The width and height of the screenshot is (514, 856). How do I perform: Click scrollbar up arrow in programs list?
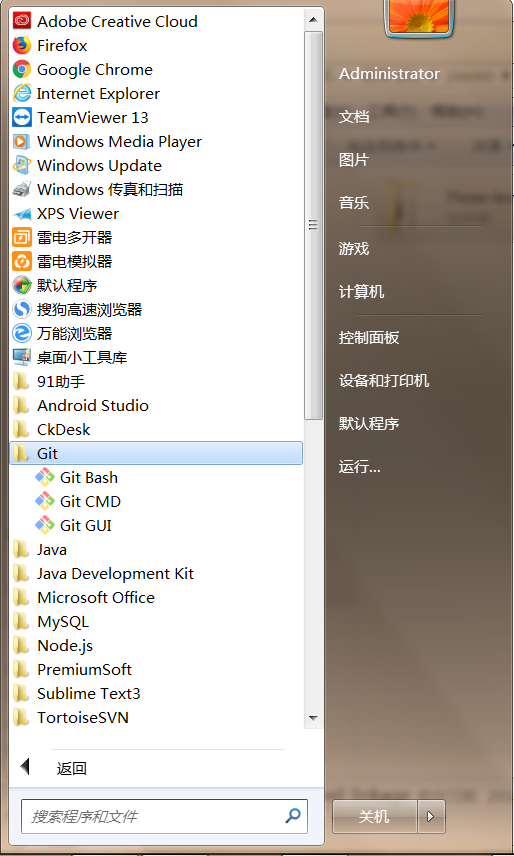(313, 20)
